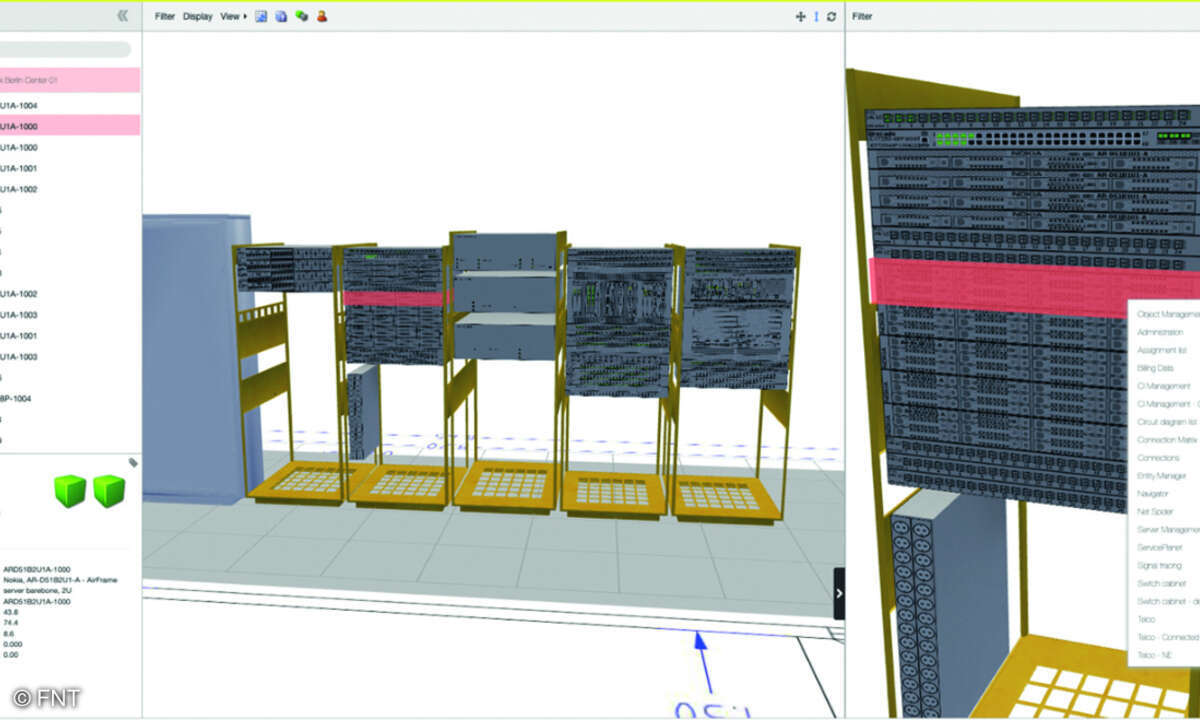Select the pink highlighted U1A-1000 row
The image size is (1200, 720).
(x=70, y=126)
